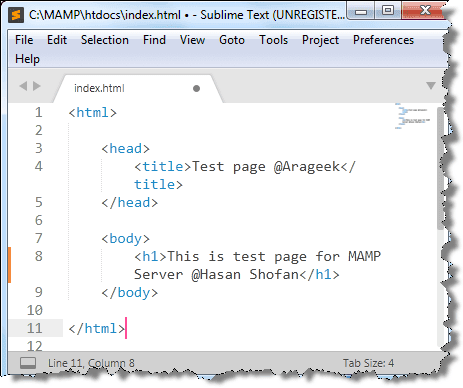Click the code minimap preview
This screenshot has width=463, height=388.
point(413,116)
